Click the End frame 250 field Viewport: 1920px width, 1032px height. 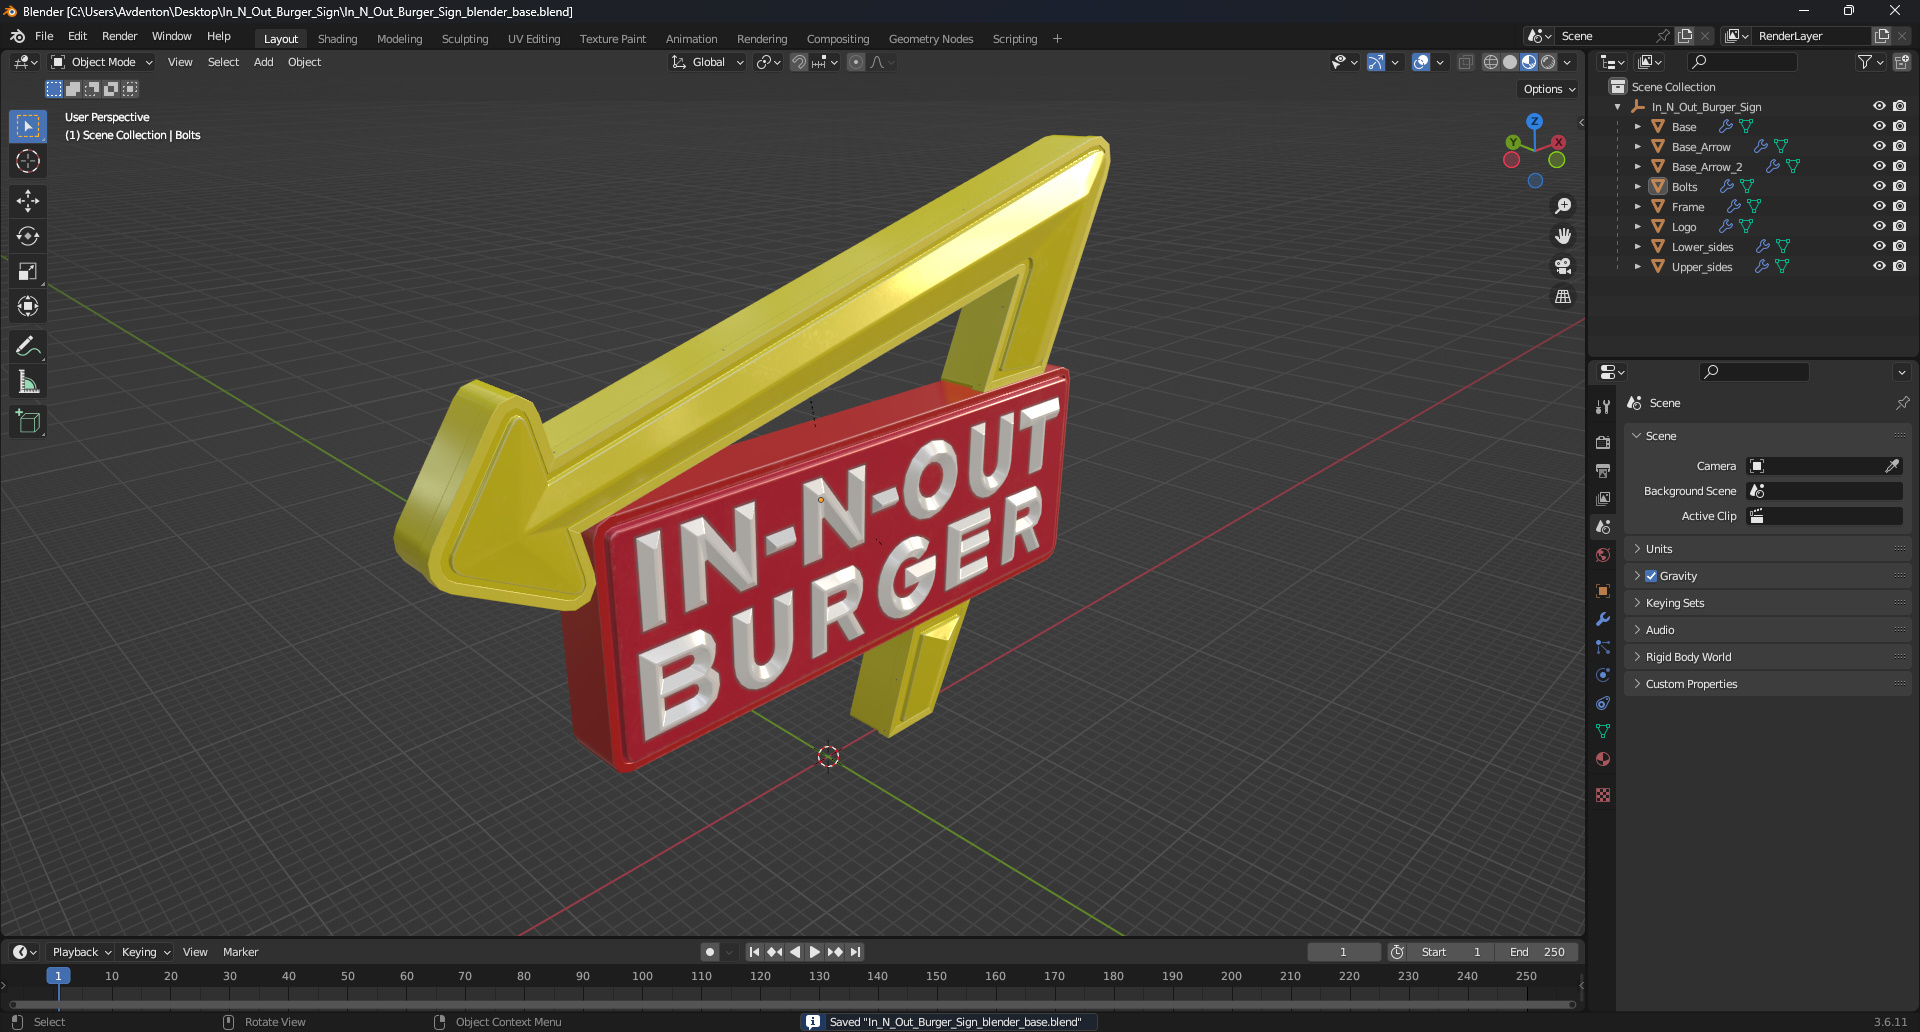(1537, 952)
